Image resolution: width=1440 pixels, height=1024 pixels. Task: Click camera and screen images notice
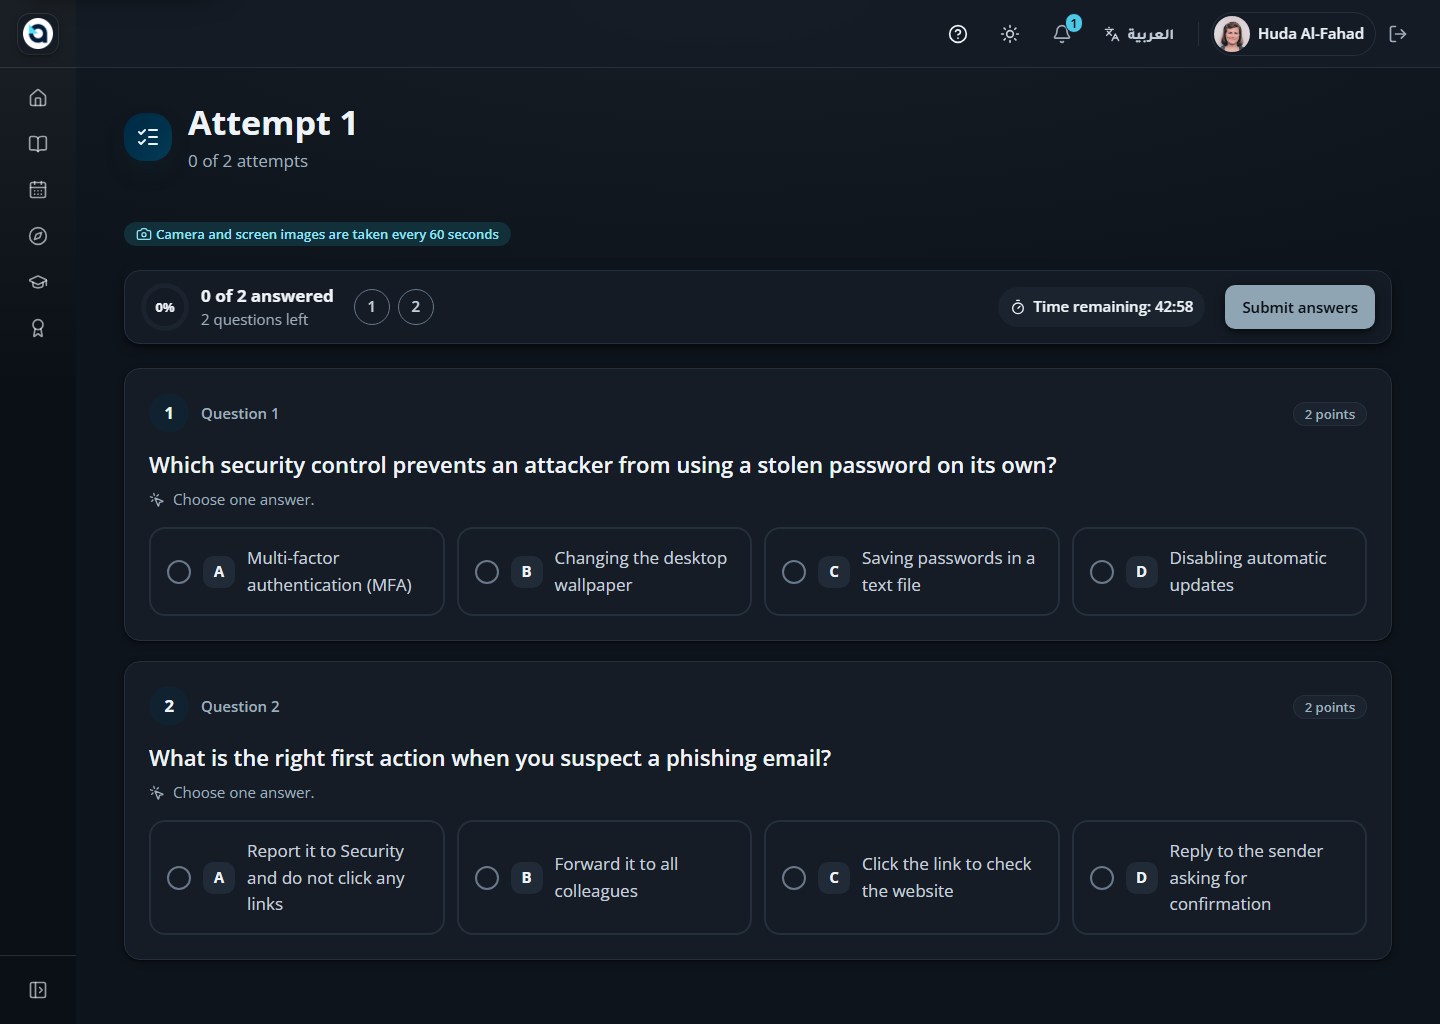click(317, 234)
